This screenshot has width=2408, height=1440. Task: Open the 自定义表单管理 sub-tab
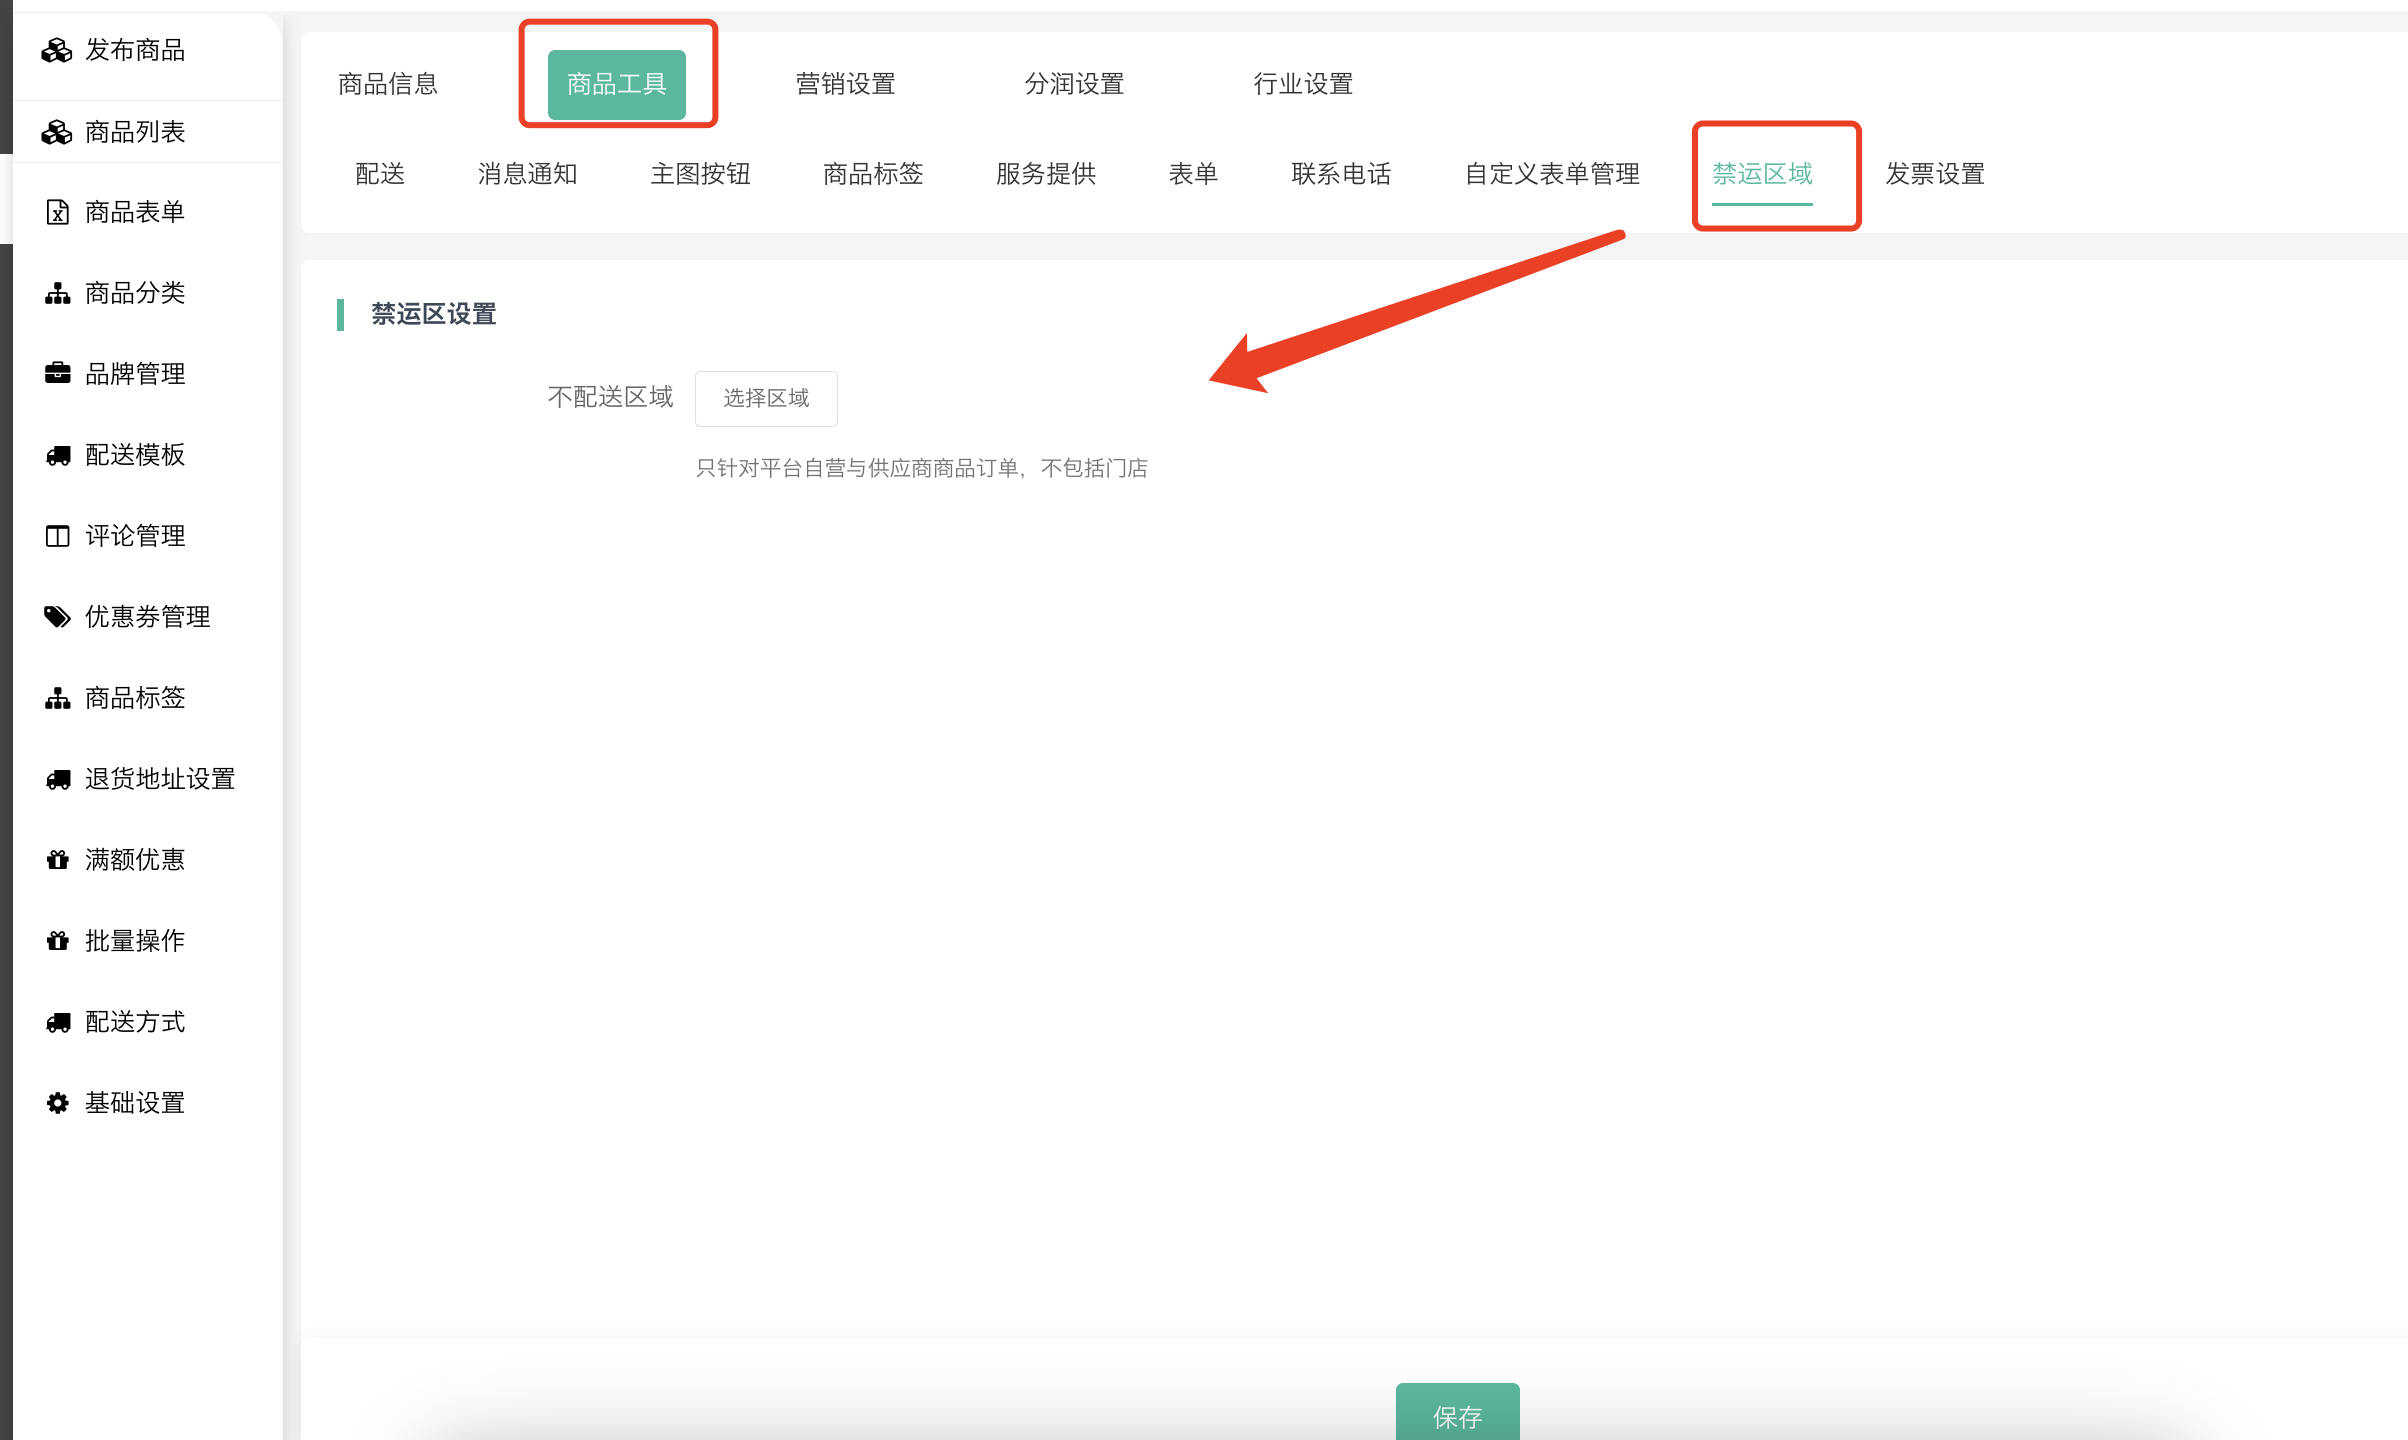coord(1552,174)
